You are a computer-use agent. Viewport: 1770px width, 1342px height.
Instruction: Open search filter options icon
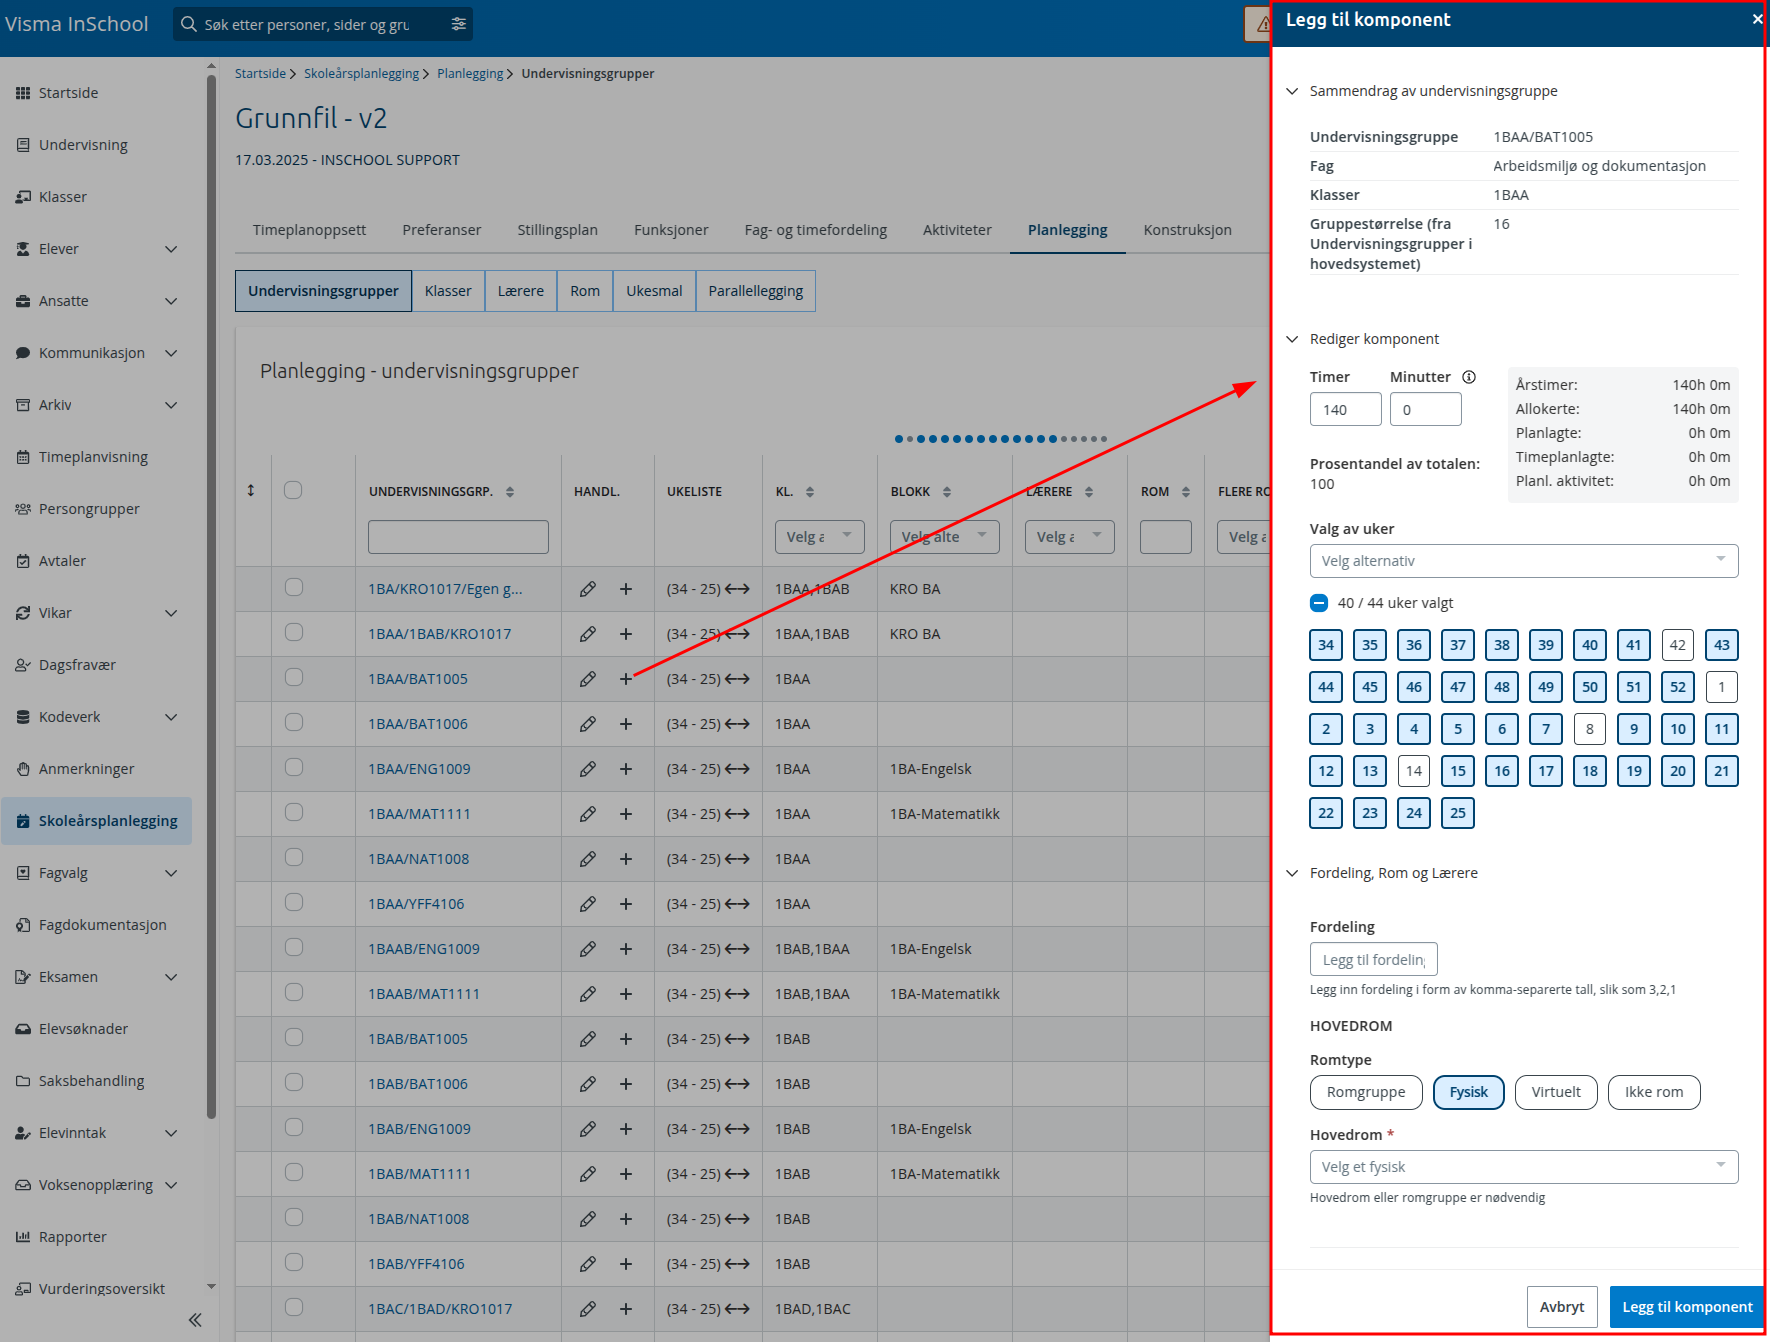459,24
